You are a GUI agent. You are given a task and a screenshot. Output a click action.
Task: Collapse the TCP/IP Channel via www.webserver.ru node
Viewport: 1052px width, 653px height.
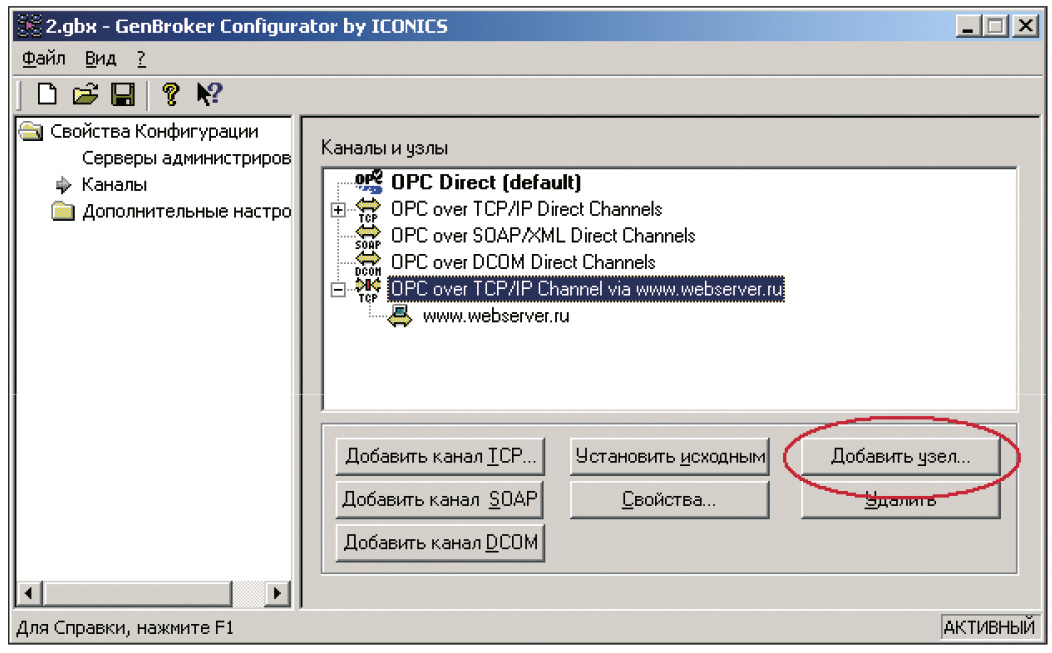(338, 290)
